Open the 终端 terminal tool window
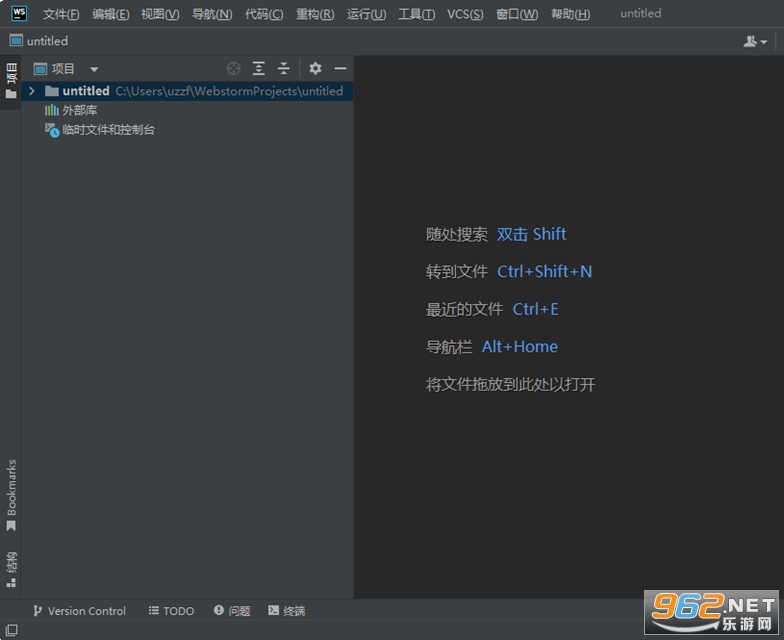Viewport: 784px width, 640px height. coord(286,611)
